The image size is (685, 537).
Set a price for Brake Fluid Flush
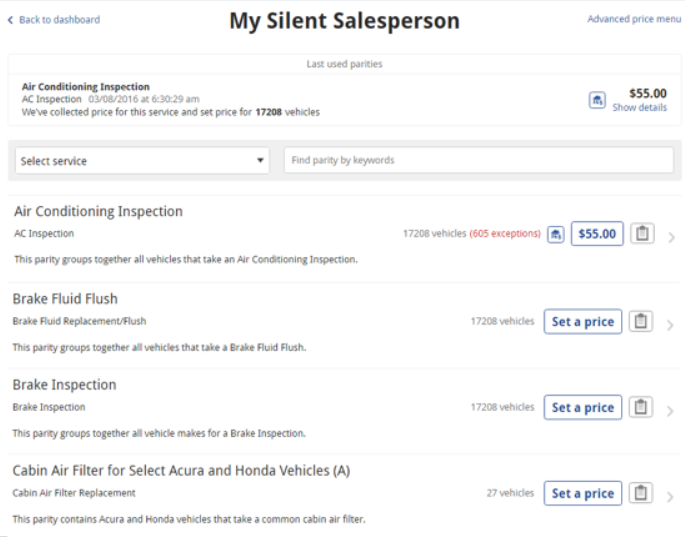click(583, 322)
